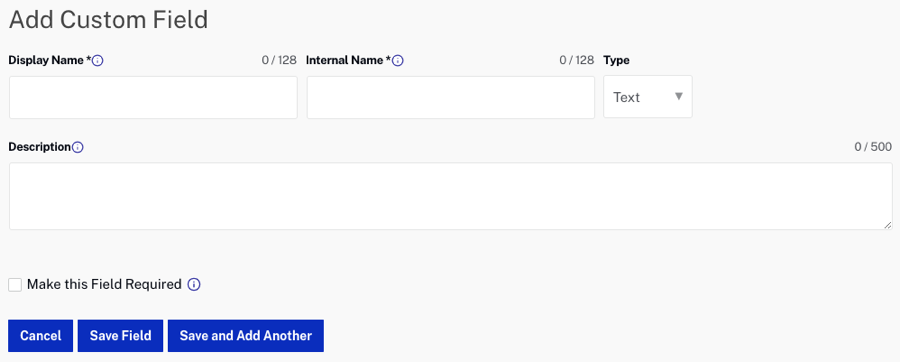Tick the Make this Field Required checkbox

click(15, 285)
